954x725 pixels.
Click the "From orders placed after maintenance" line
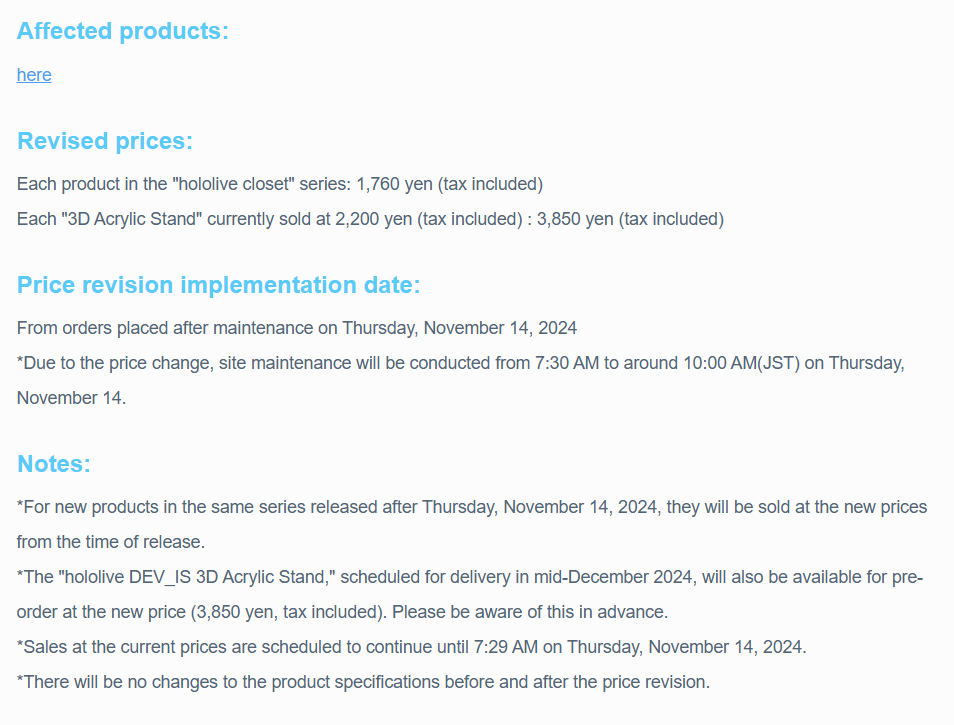(297, 328)
